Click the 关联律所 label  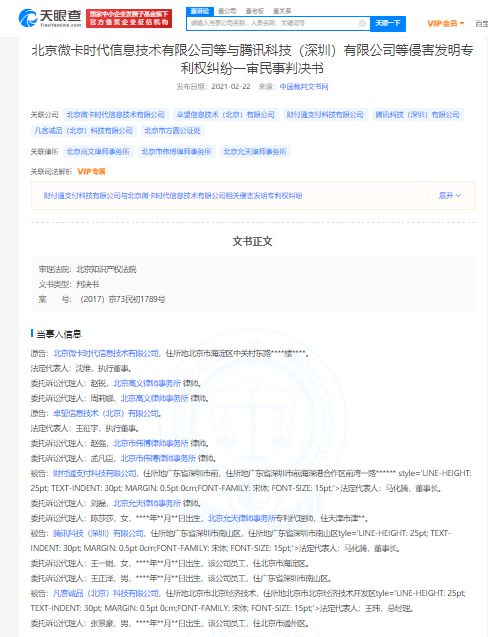44,152
